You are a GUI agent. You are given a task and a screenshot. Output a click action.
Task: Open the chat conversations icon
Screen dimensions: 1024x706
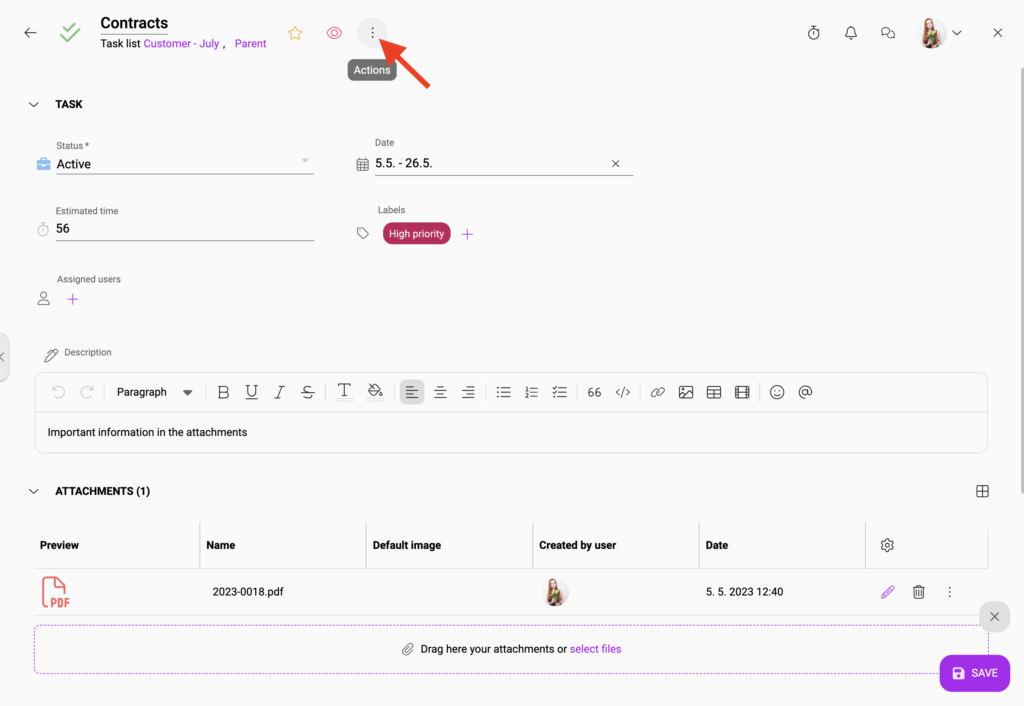(x=887, y=32)
